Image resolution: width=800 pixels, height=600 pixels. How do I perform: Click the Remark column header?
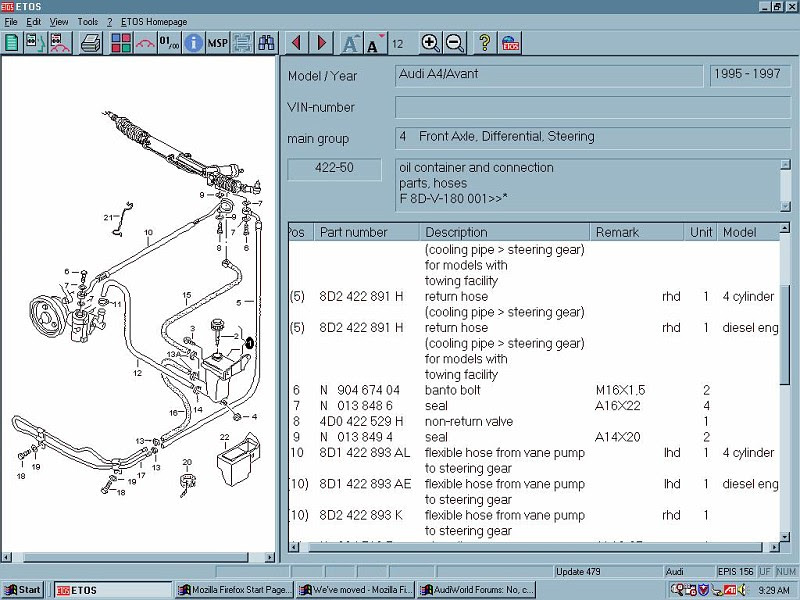(636, 232)
